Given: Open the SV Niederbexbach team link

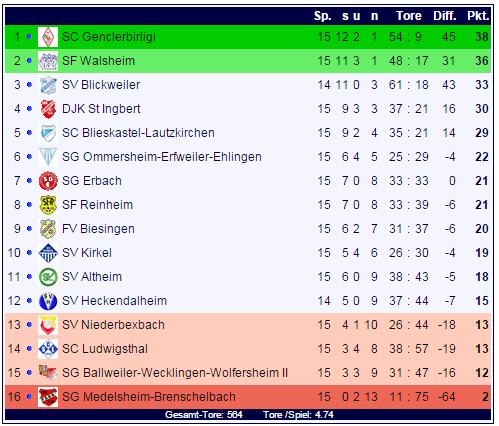Looking at the screenshot, I should 113,325.
